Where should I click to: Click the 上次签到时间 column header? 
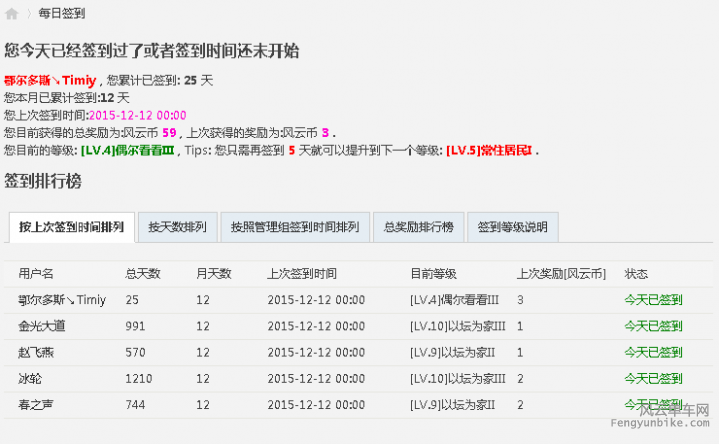pos(302,273)
